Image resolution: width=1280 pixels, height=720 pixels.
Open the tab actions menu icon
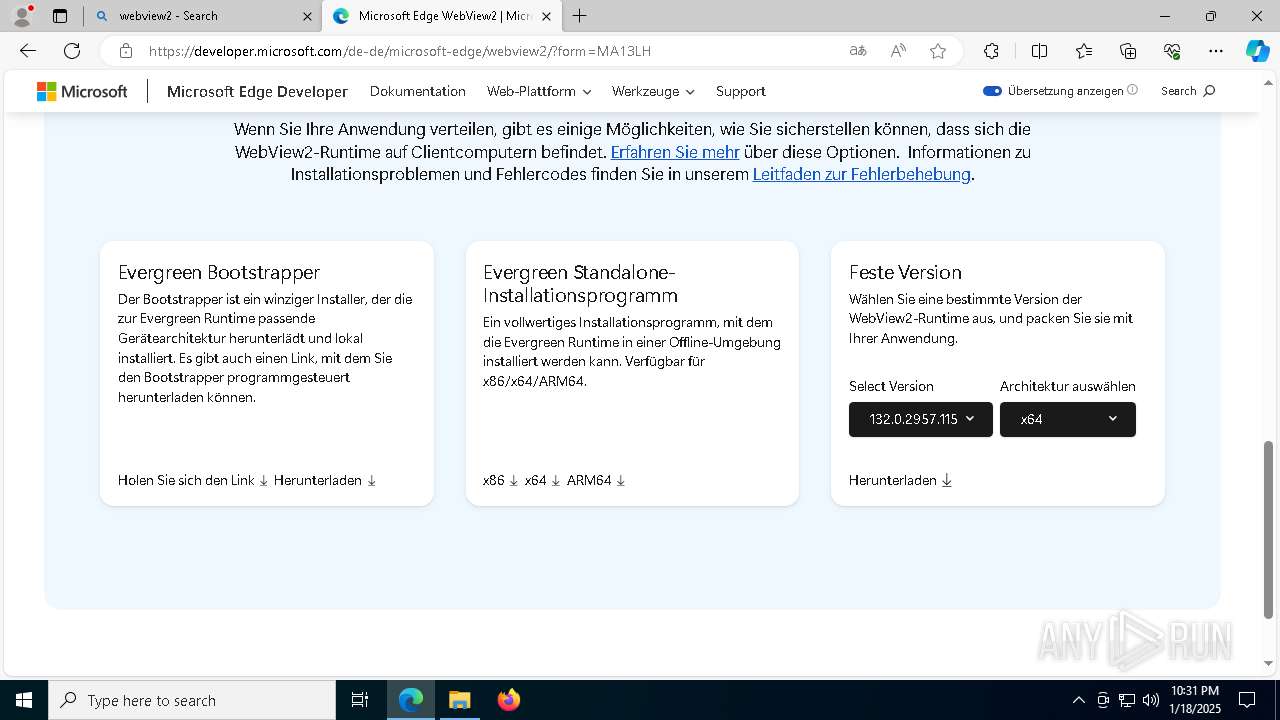click(x=60, y=16)
